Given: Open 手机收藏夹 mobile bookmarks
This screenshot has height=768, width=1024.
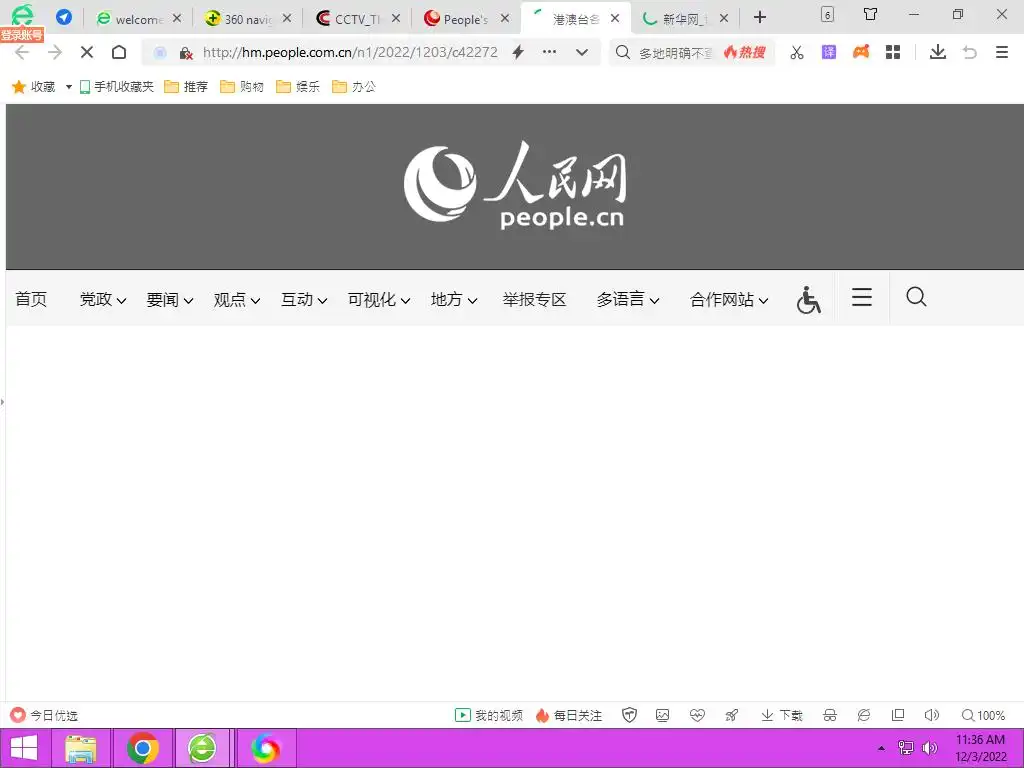Looking at the screenshot, I should pyautogui.click(x=117, y=87).
